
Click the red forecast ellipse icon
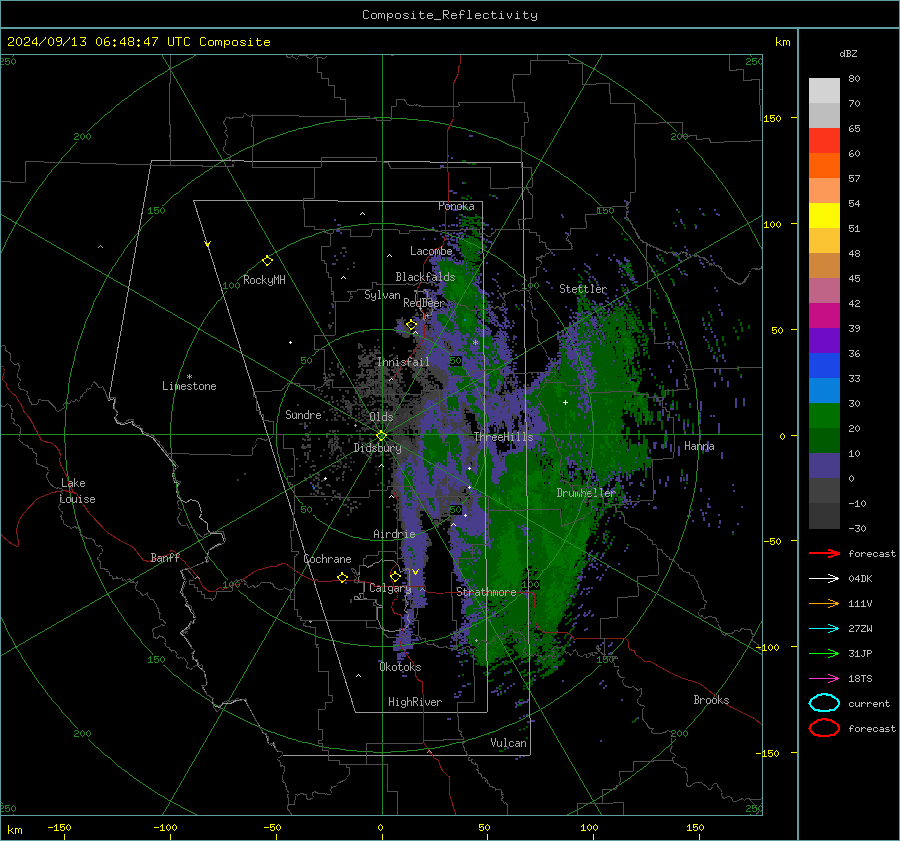(x=824, y=728)
